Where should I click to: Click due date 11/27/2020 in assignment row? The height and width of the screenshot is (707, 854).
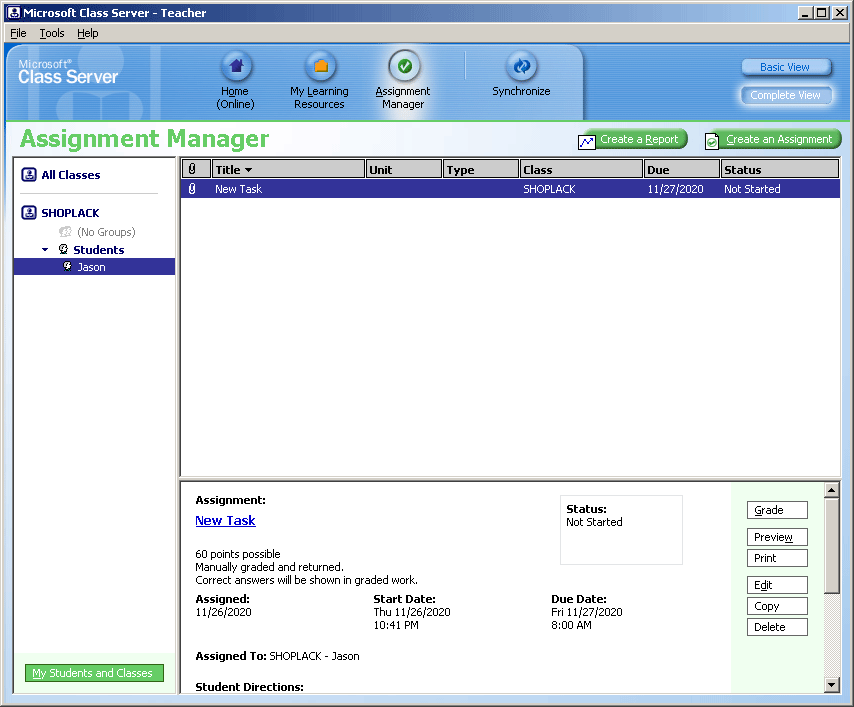tap(675, 189)
